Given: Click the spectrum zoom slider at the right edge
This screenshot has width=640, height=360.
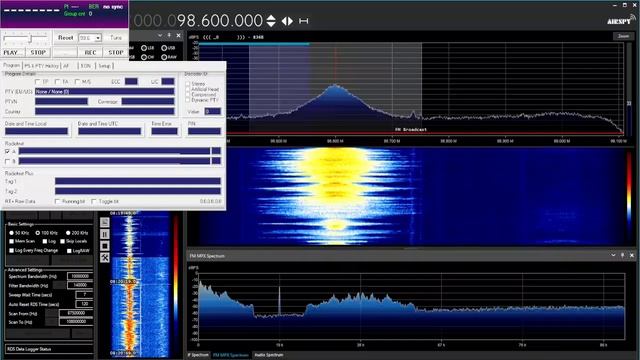Looking at the screenshot, I should 629,103.
